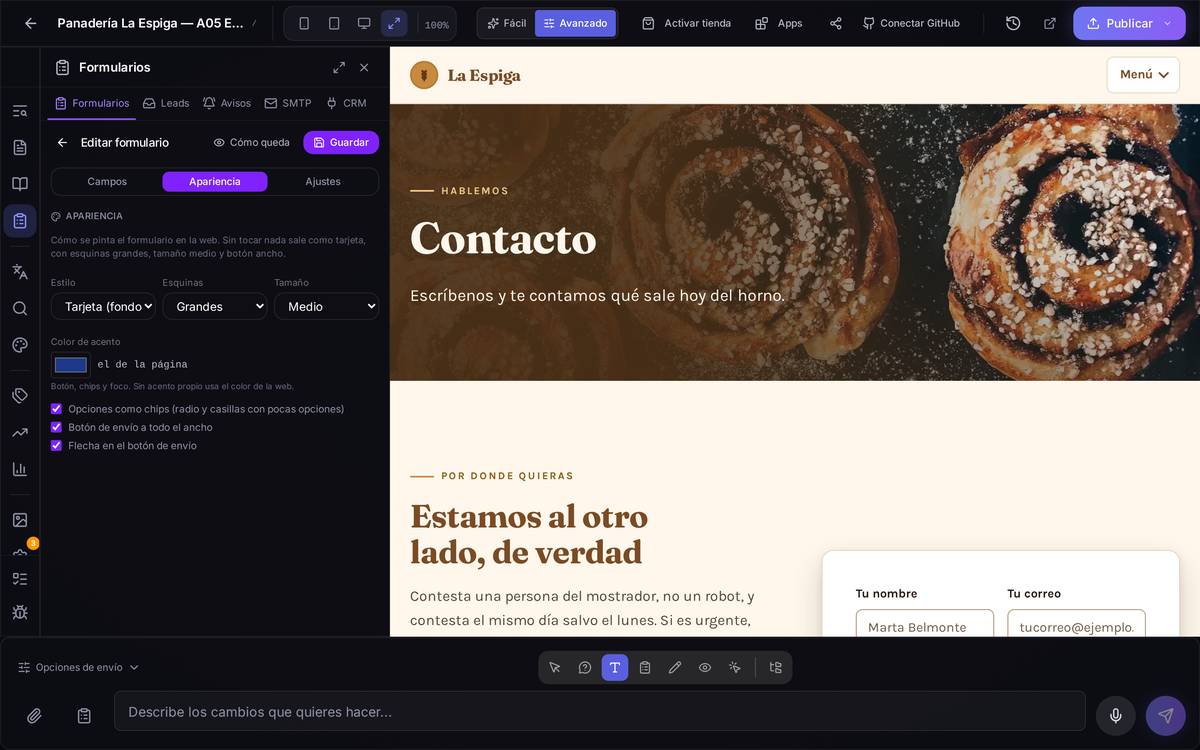This screenshot has height=750, width=1200.
Task: Open Apps from the top bar
Action: (x=778, y=23)
